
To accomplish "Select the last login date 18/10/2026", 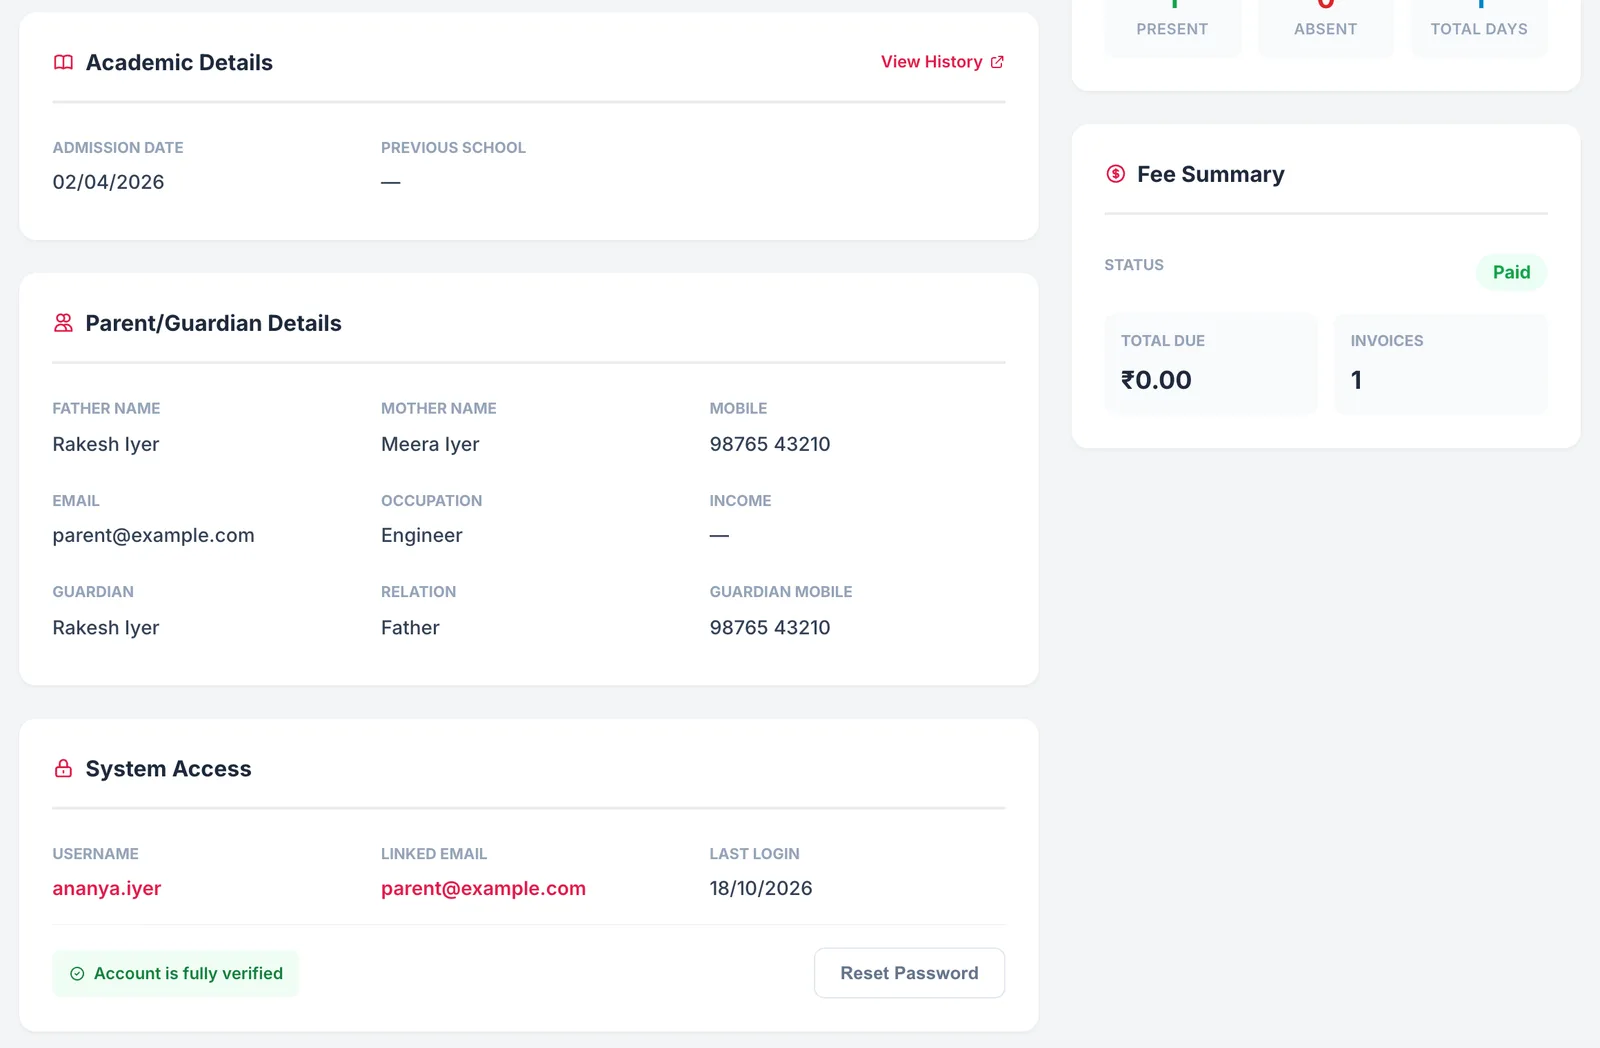I will coord(761,888).
